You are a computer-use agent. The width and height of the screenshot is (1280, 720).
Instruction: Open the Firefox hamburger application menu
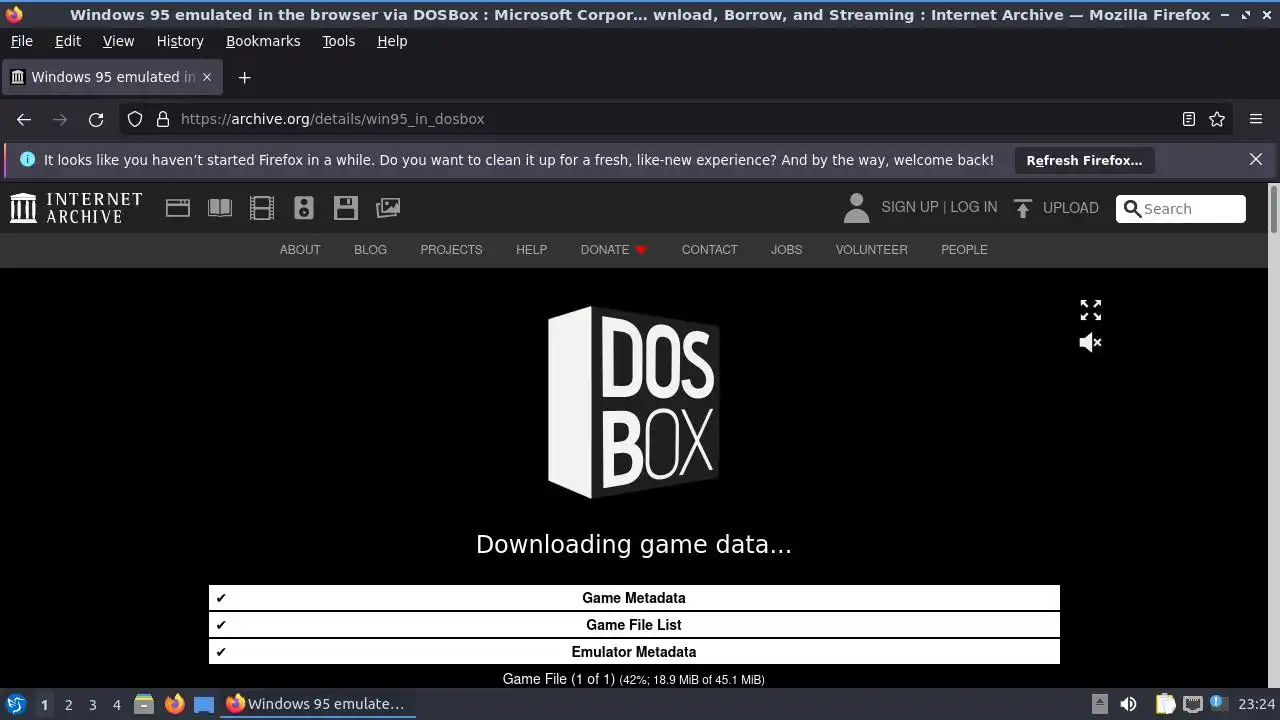[x=1256, y=119]
